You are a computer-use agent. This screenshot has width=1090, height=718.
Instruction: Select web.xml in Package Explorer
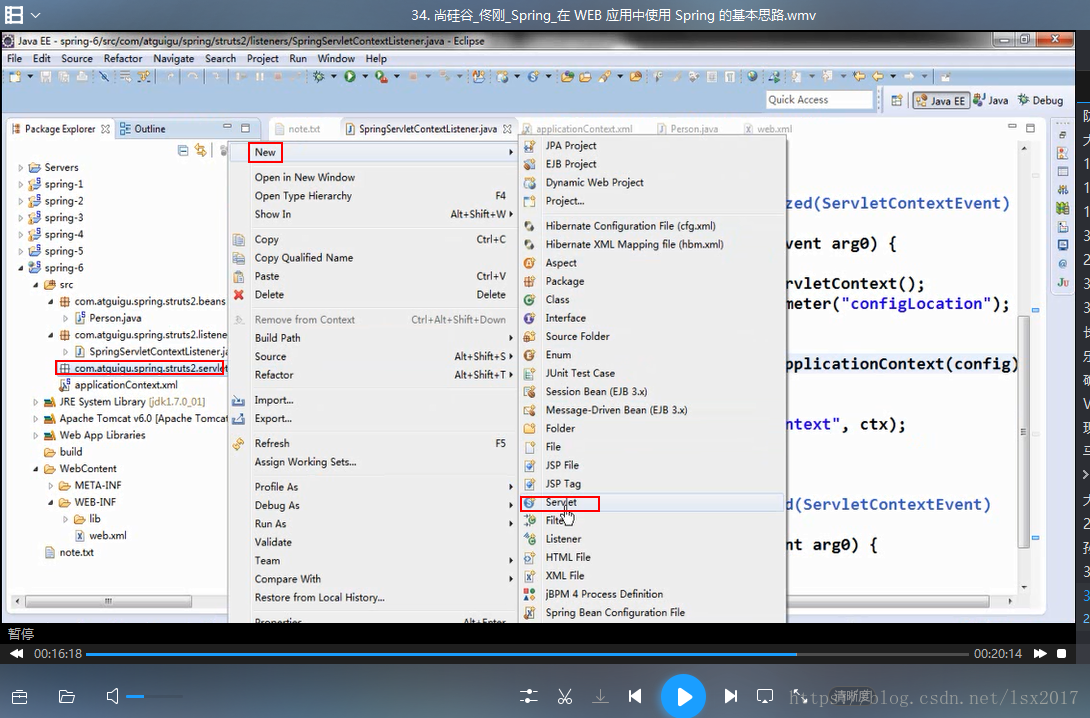point(108,535)
